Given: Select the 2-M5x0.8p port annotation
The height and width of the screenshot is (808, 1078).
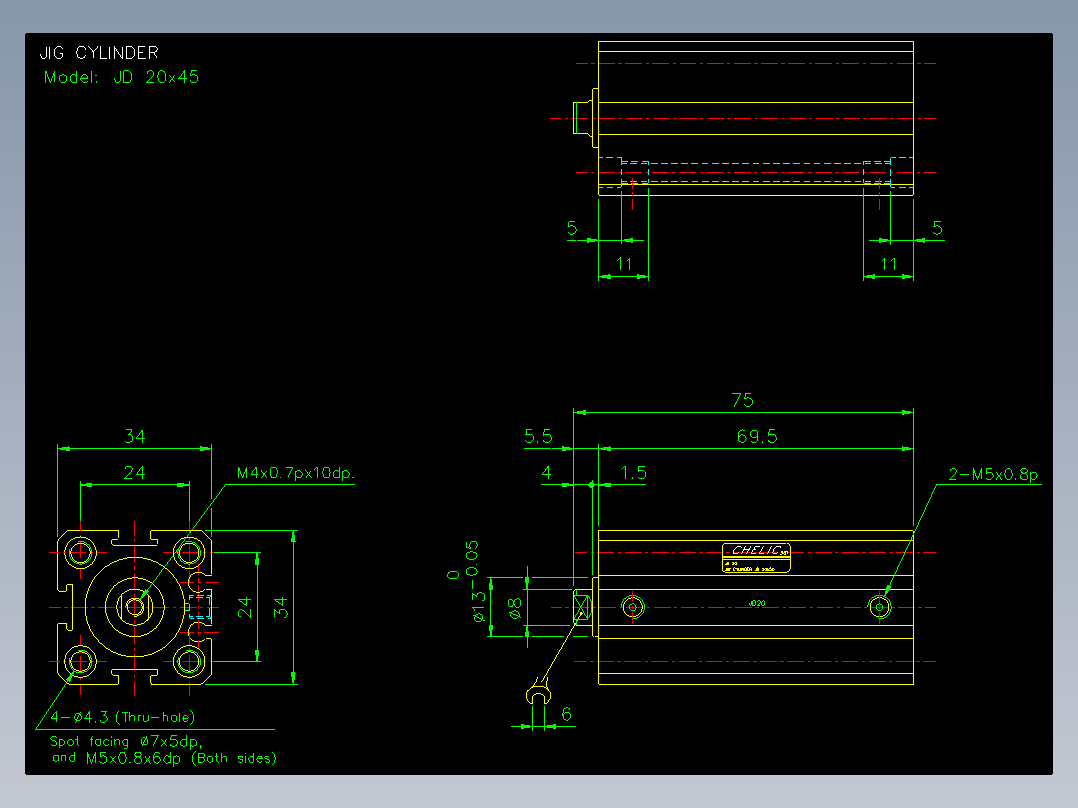Looking at the screenshot, I should tap(993, 474).
